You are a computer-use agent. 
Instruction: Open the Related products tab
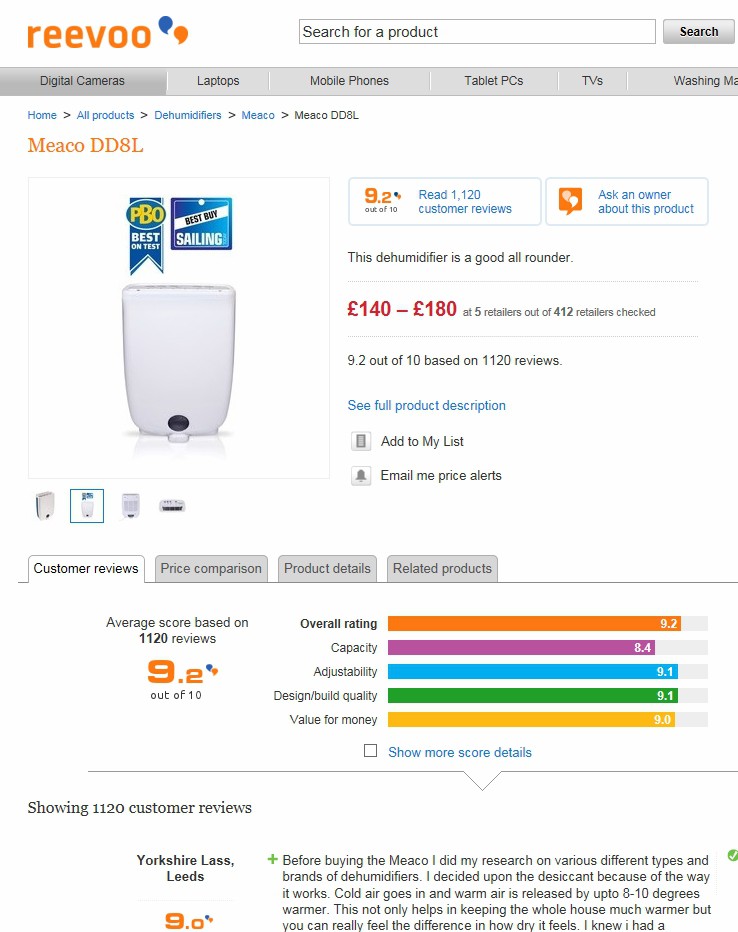[x=442, y=569]
